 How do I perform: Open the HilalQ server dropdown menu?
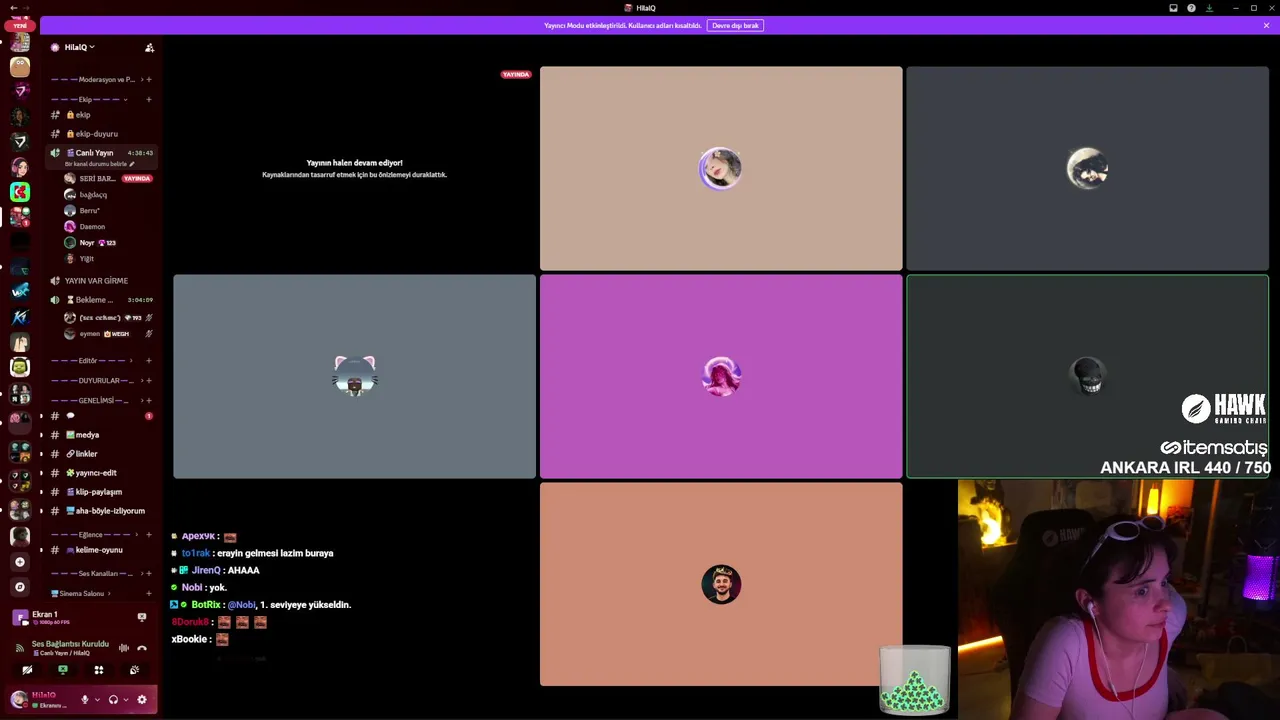tap(80, 47)
